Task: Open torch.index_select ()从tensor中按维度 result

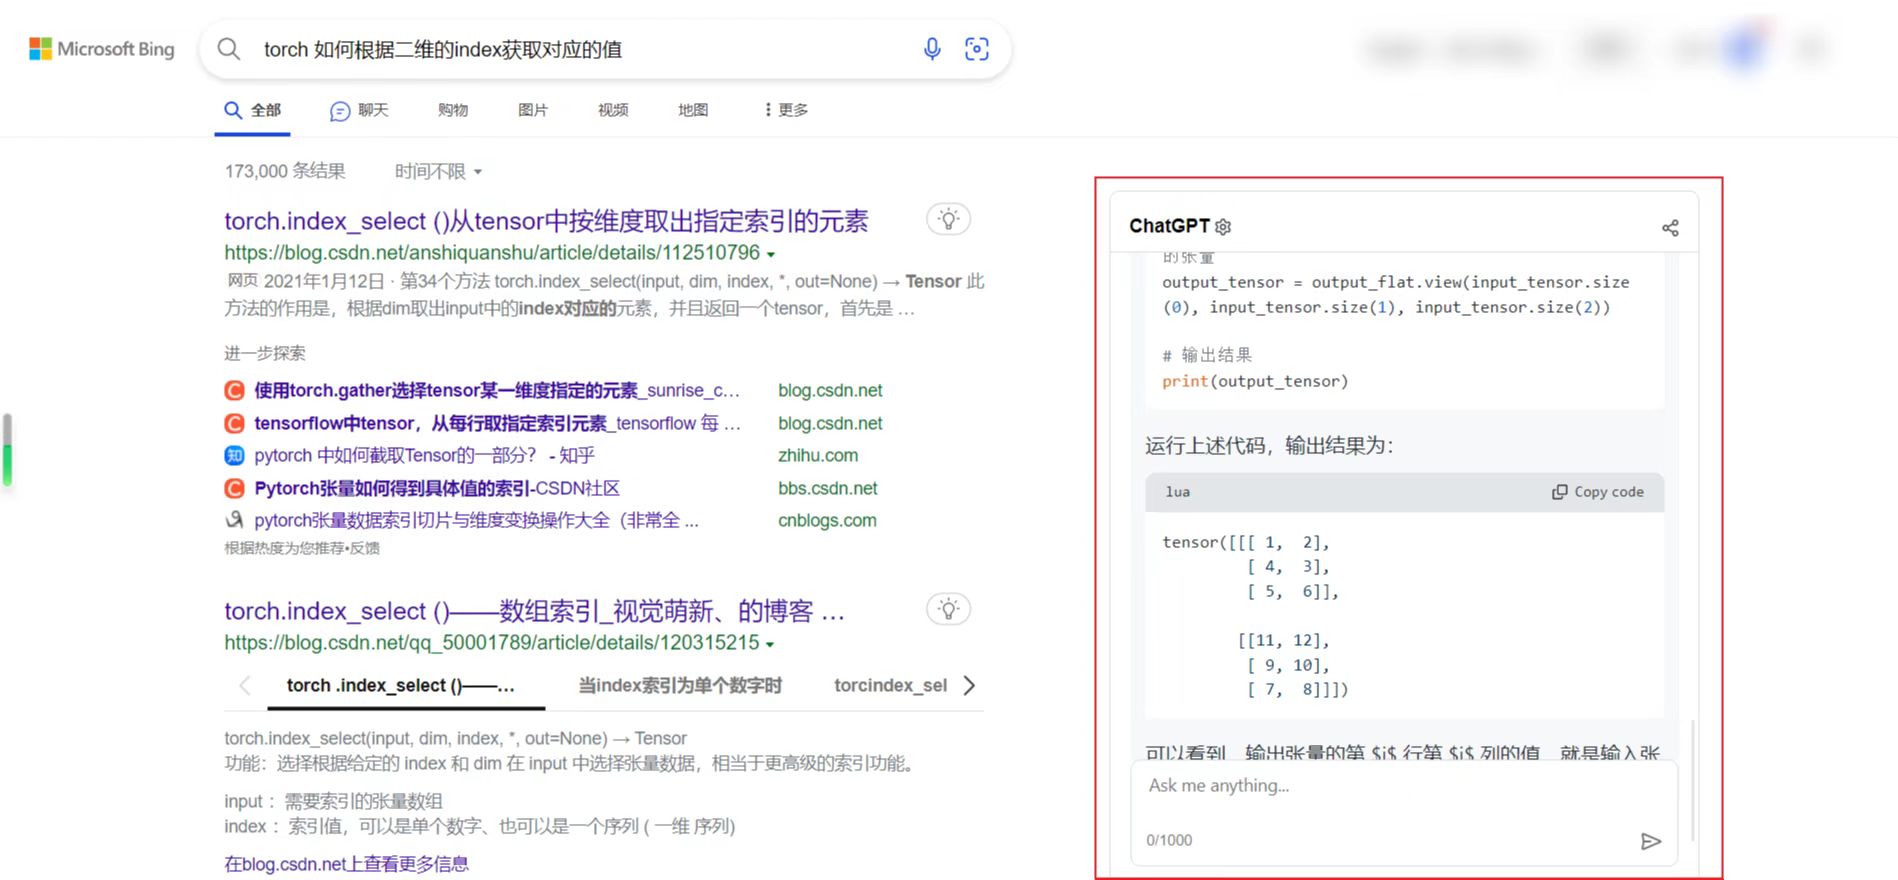Action: pyautogui.click(x=546, y=221)
